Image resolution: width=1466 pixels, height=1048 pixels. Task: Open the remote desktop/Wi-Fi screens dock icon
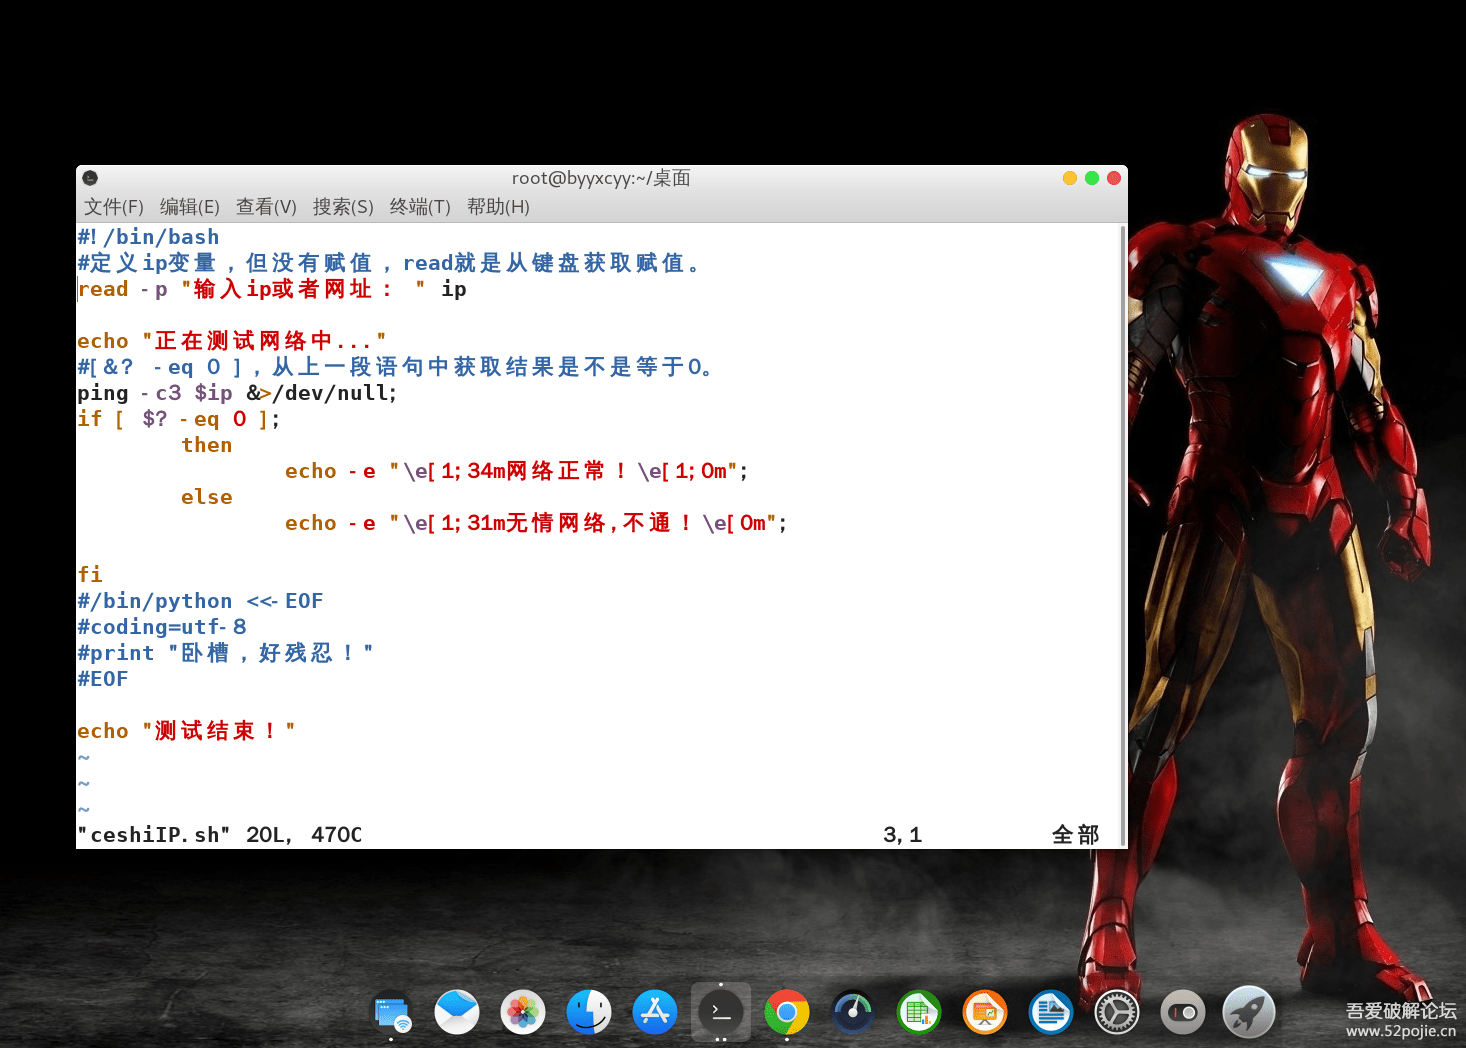point(391,1013)
